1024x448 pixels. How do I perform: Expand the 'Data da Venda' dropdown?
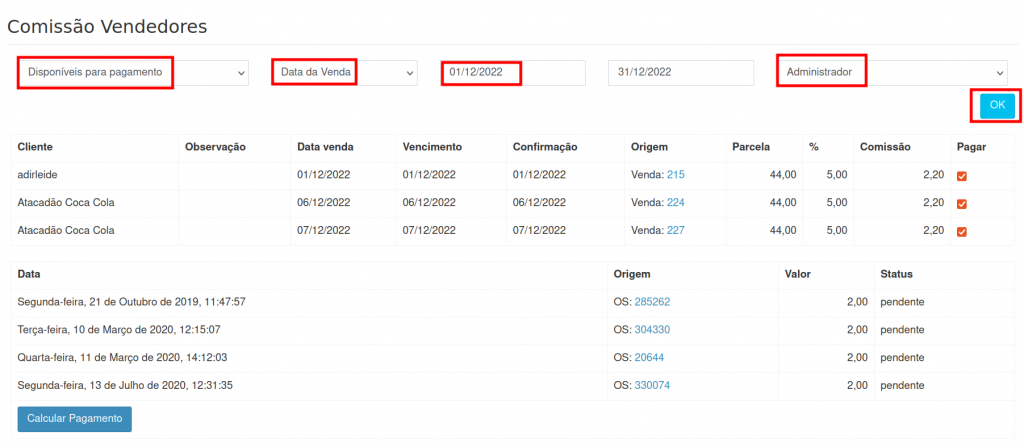pyautogui.click(x=344, y=73)
